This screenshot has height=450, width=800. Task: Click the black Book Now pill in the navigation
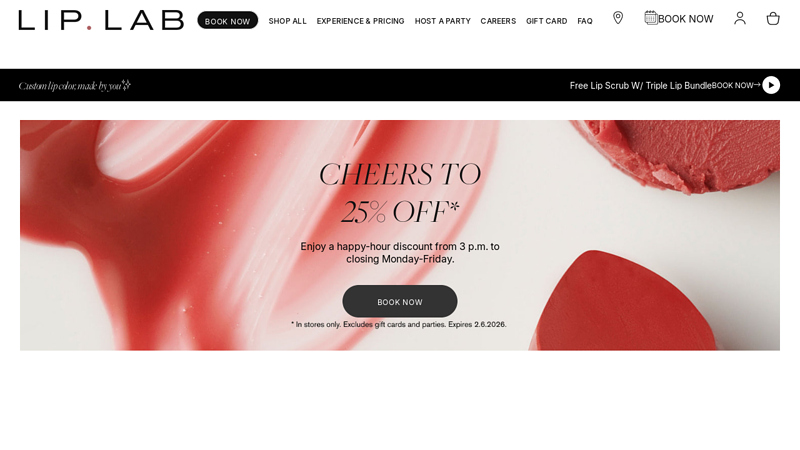(x=228, y=20)
